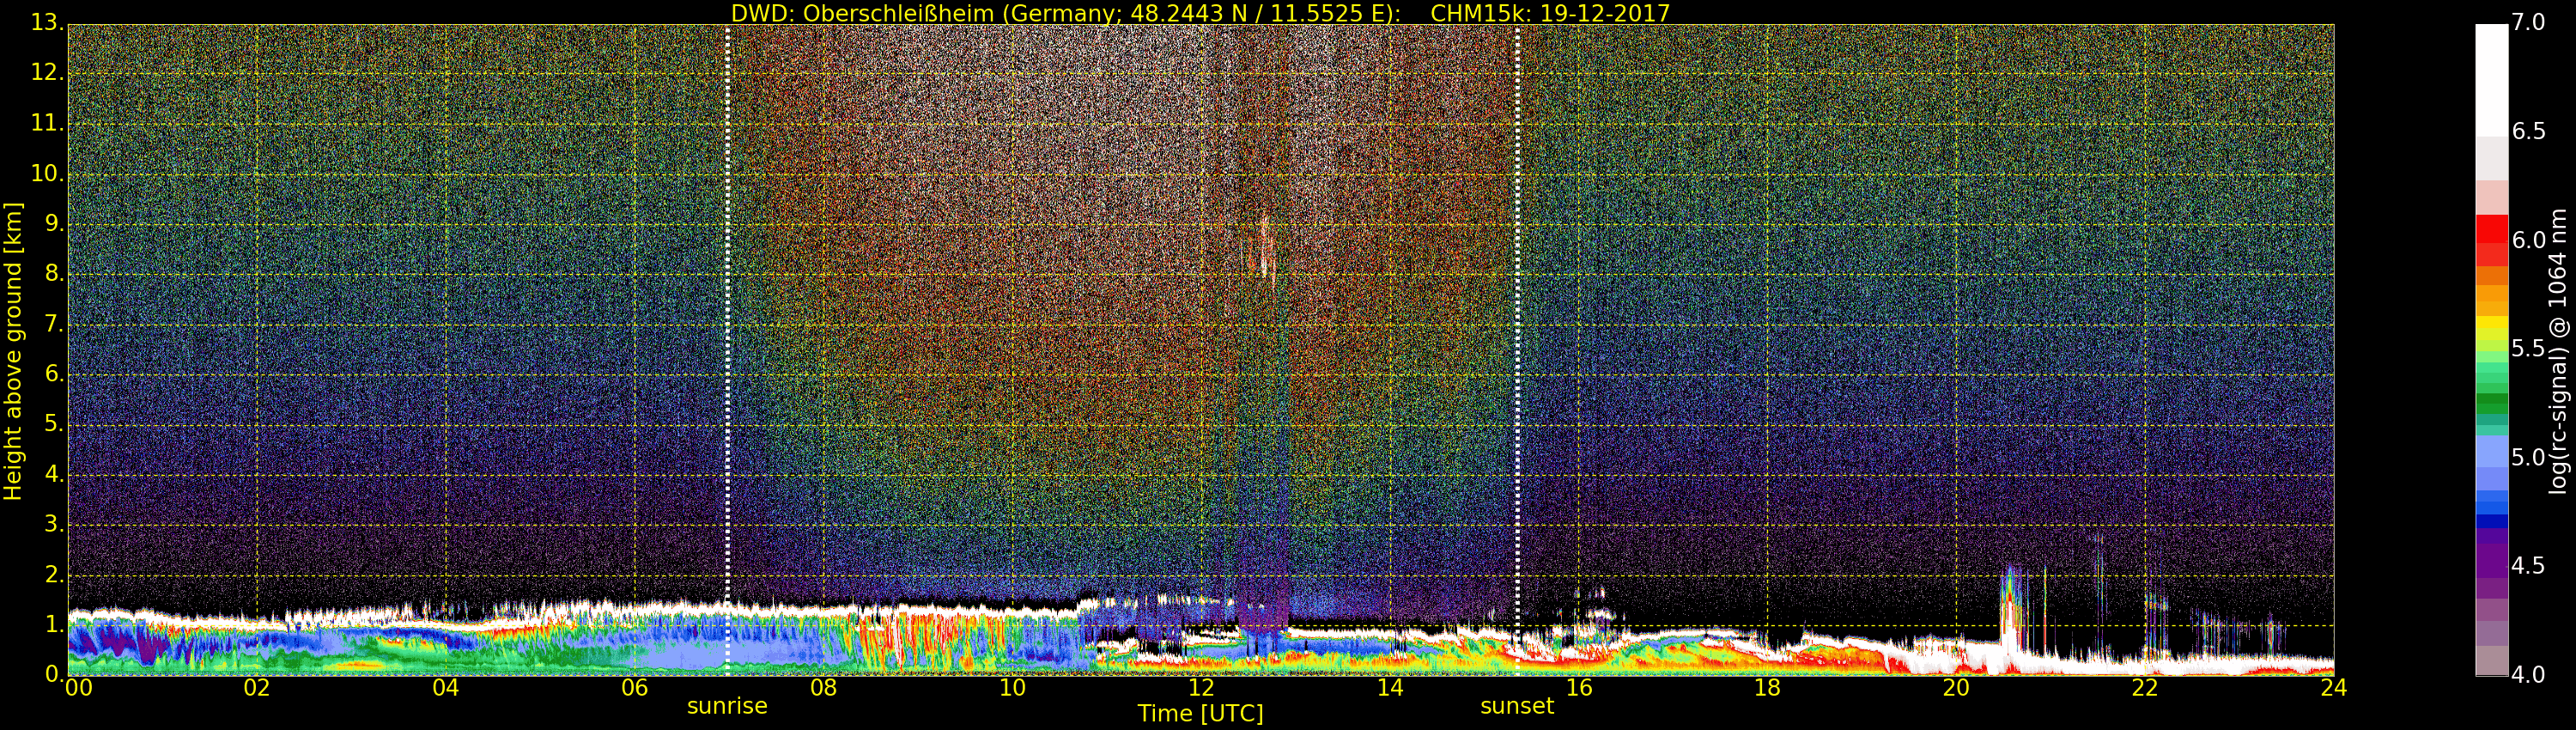
Task: Click the "5." height axis tick label
Action: (53, 424)
